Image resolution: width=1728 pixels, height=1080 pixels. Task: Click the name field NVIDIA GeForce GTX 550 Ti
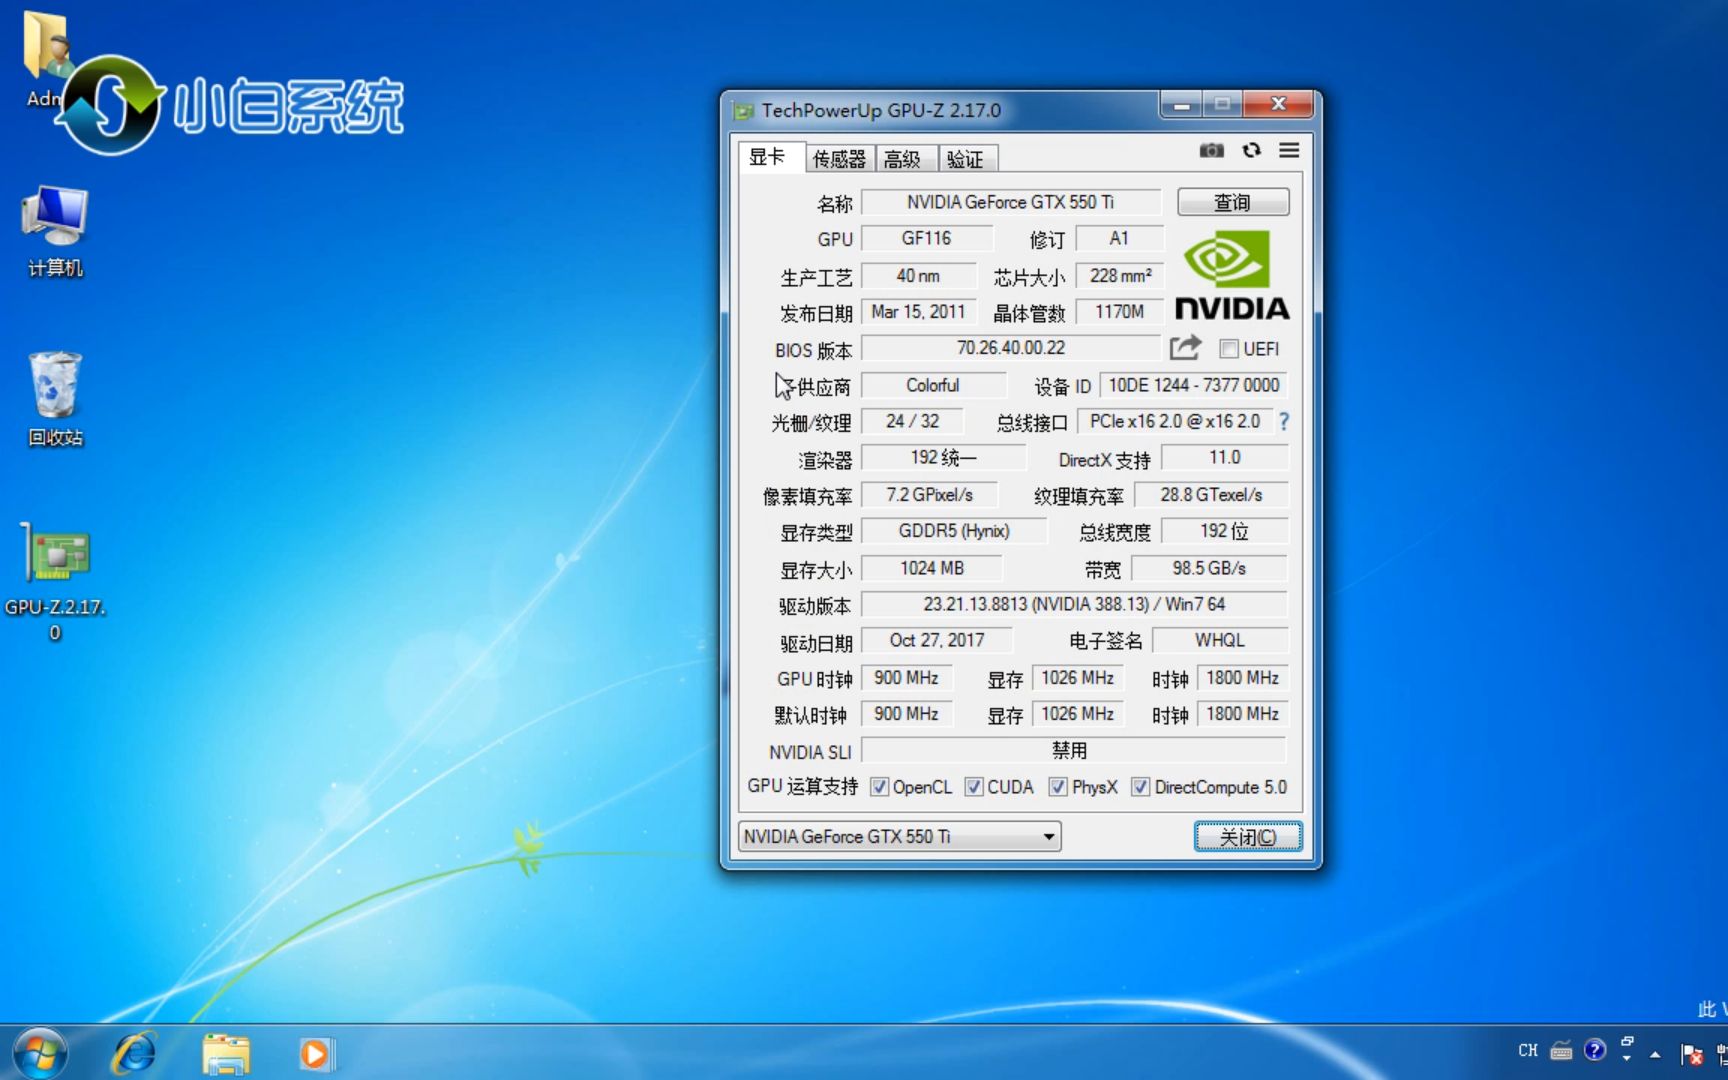tap(1011, 202)
